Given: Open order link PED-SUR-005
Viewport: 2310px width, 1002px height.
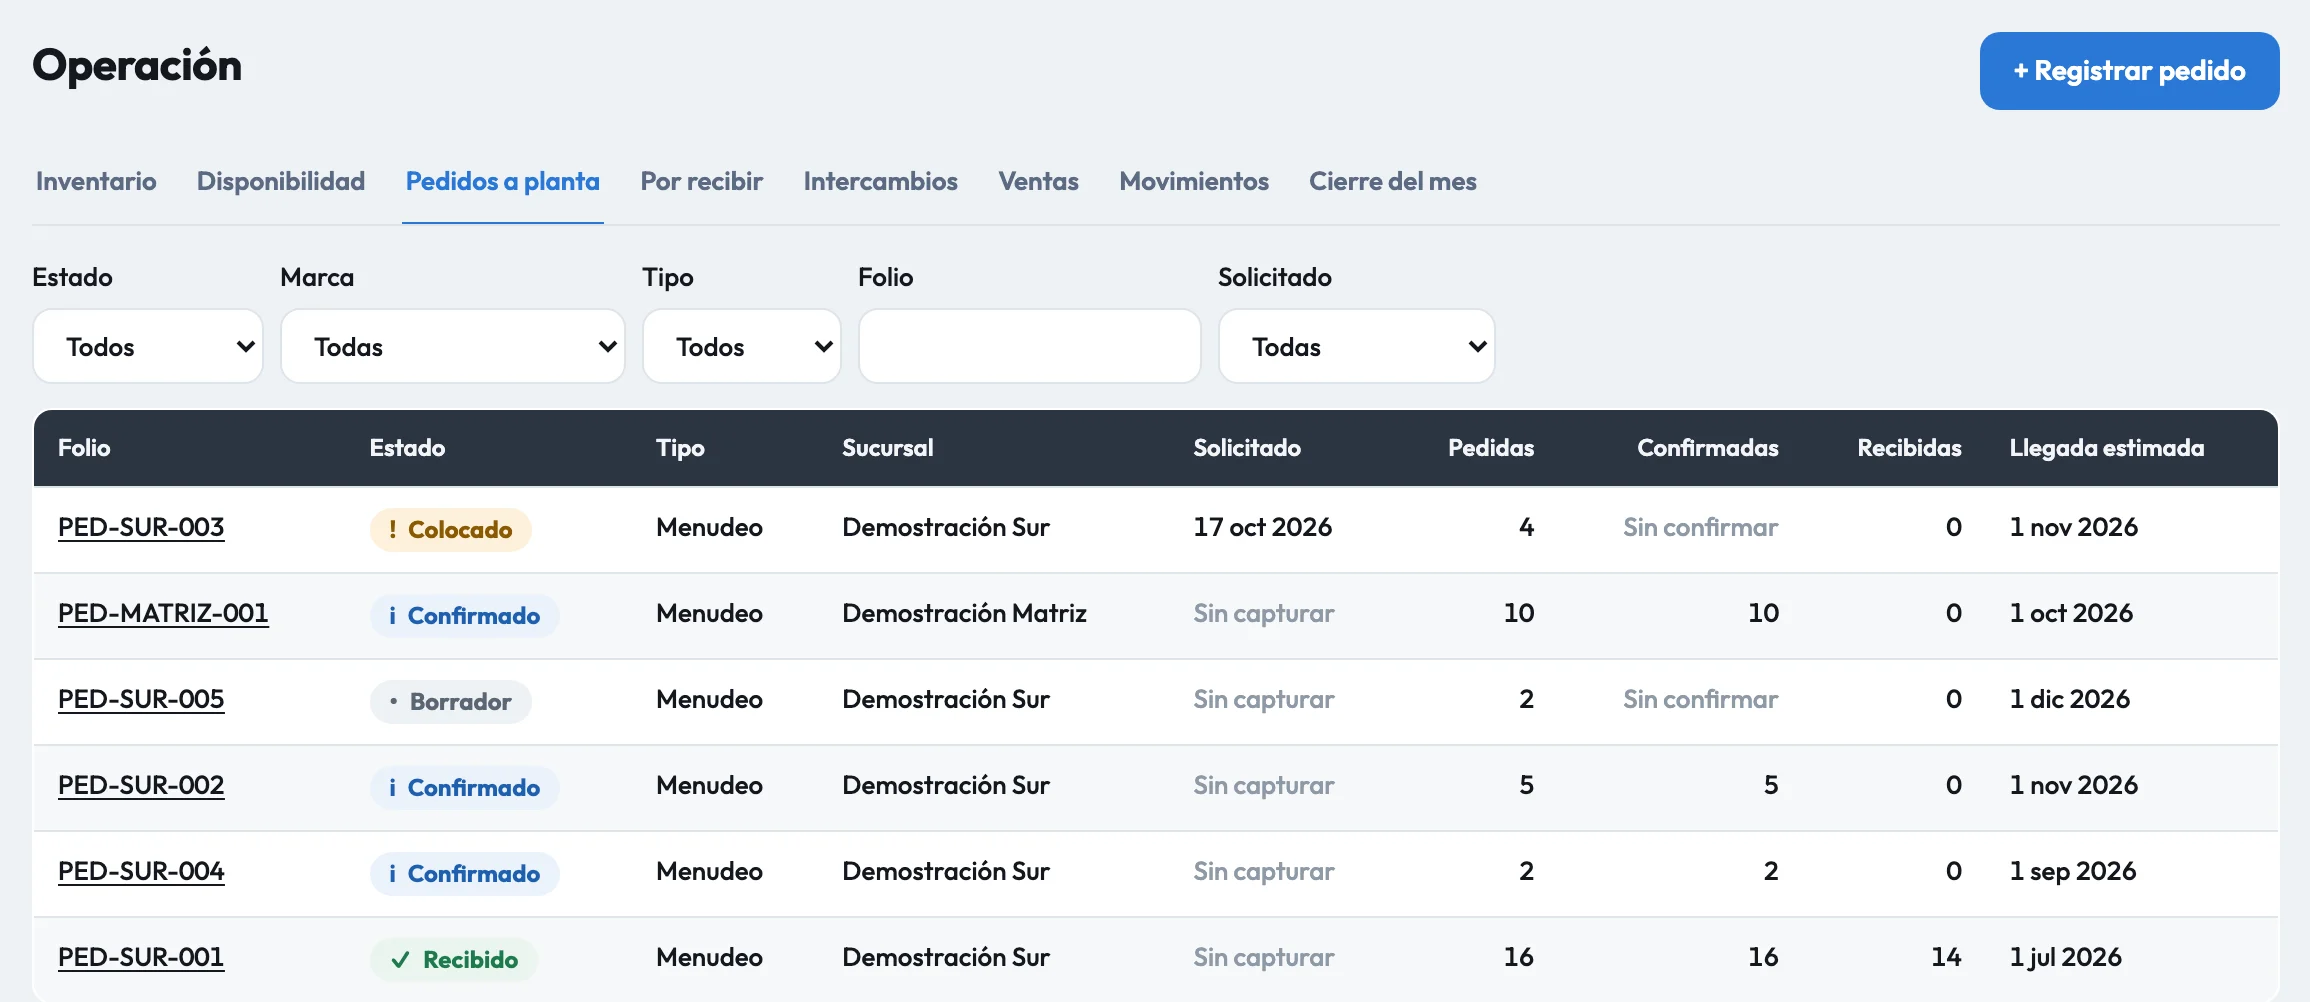Looking at the screenshot, I should click(141, 699).
